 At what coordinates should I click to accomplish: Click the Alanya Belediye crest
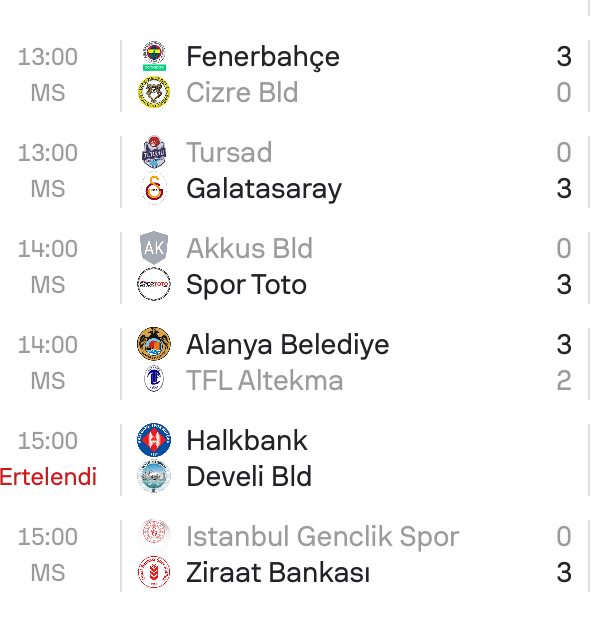click(x=154, y=344)
